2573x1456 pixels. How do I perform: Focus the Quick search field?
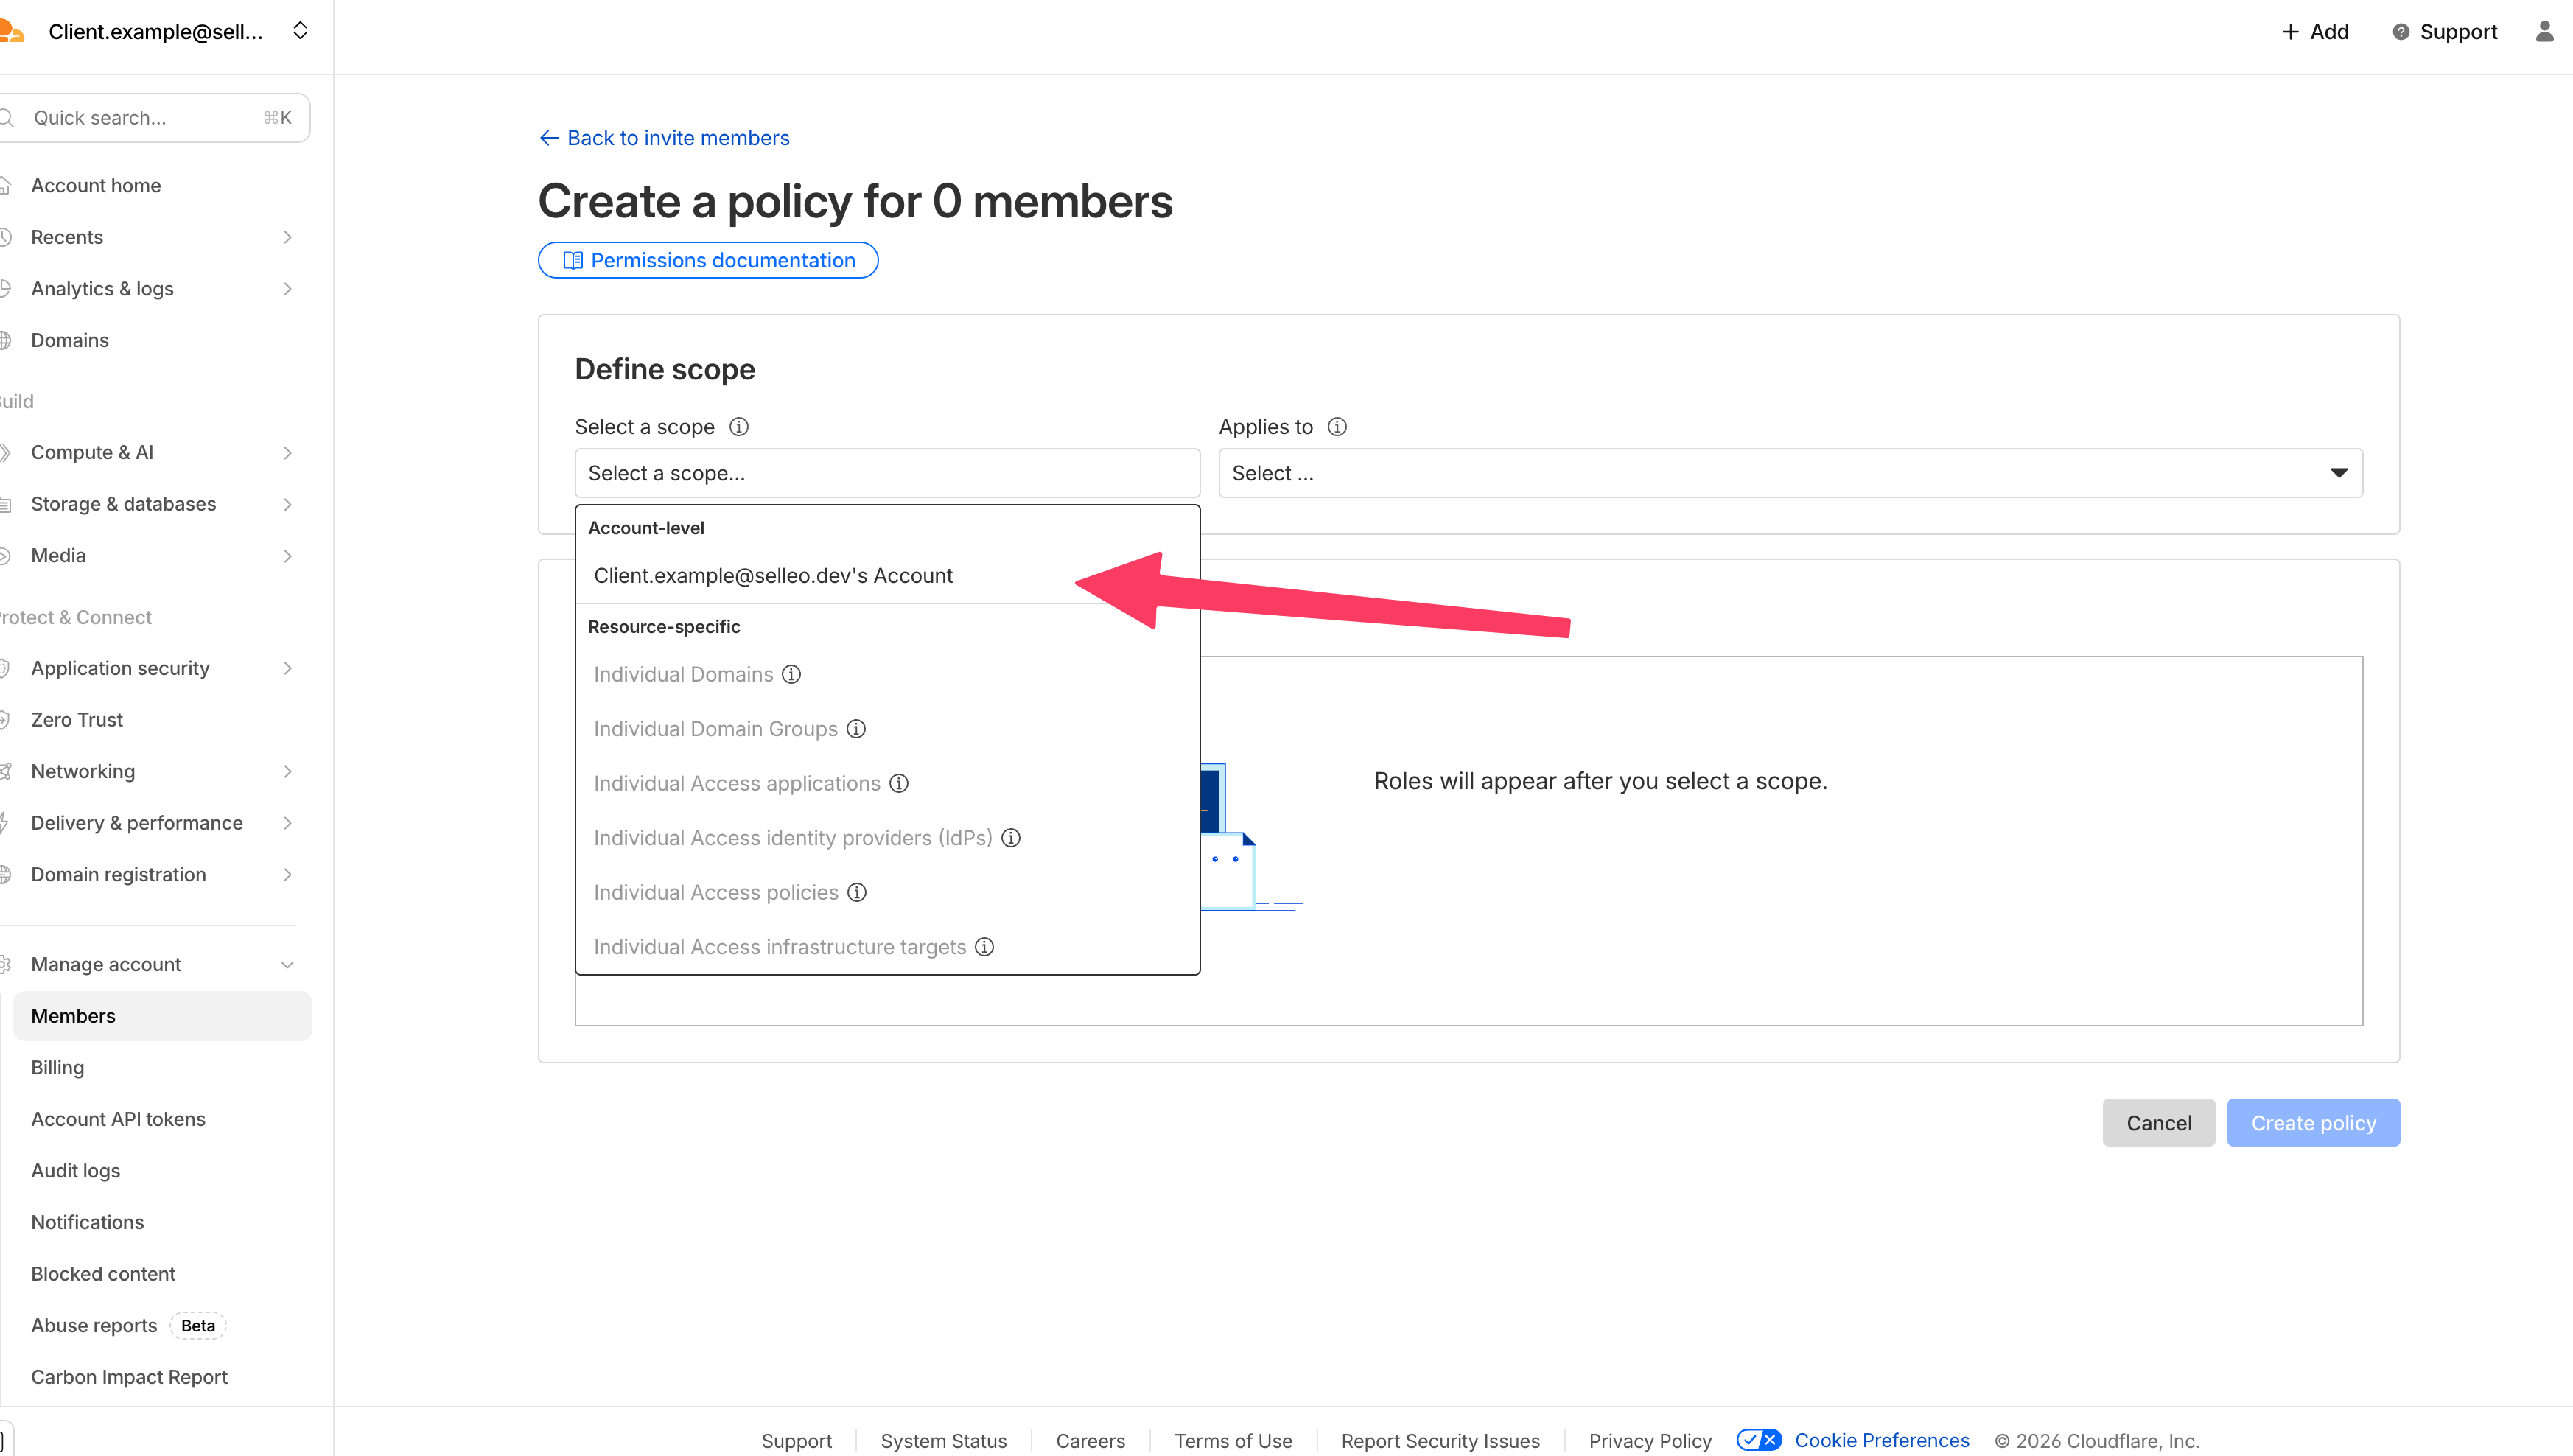coord(150,118)
